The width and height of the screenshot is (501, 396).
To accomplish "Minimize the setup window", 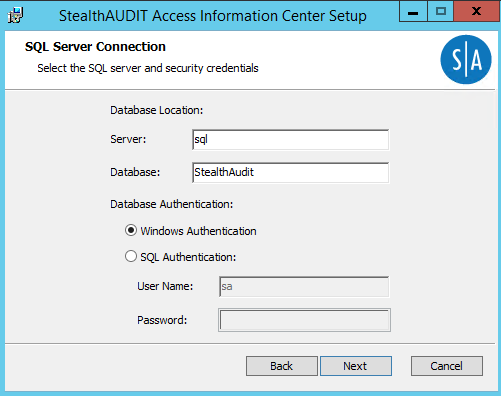I will point(413,12).
